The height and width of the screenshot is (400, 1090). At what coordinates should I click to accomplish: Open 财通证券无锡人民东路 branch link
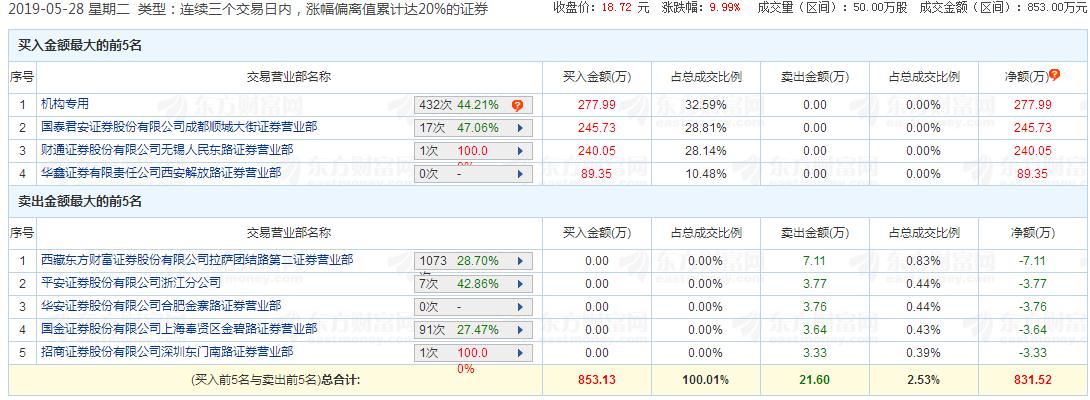click(x=167, y=149)
